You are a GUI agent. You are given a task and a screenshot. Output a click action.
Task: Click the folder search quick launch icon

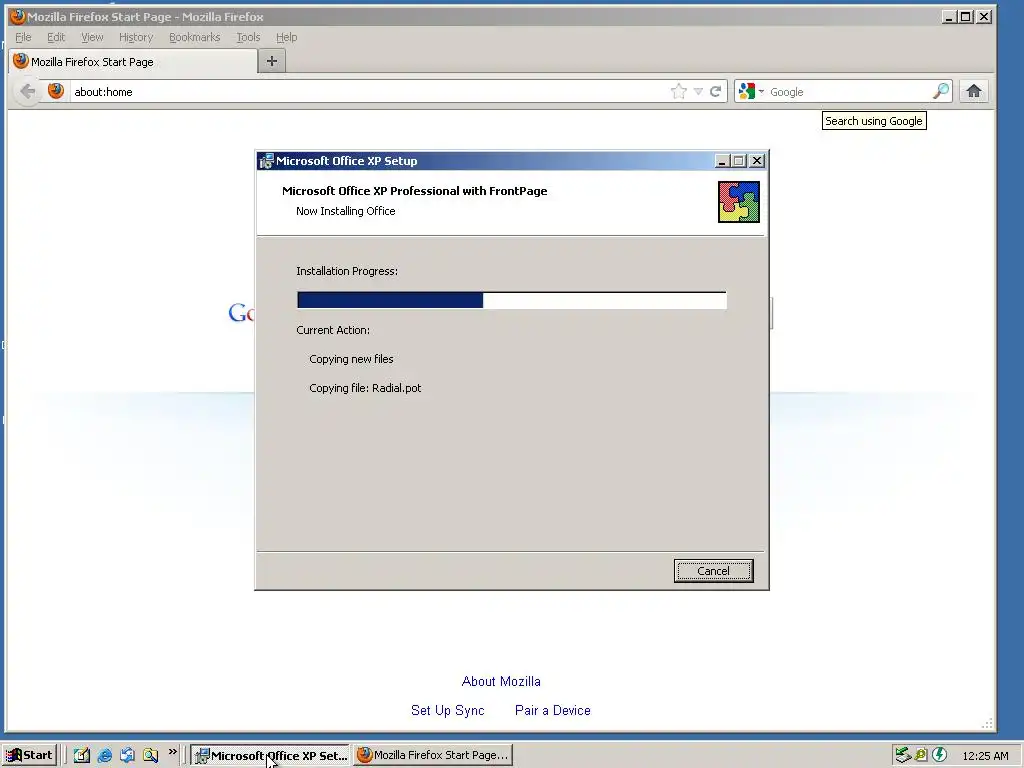pos(150,755)
